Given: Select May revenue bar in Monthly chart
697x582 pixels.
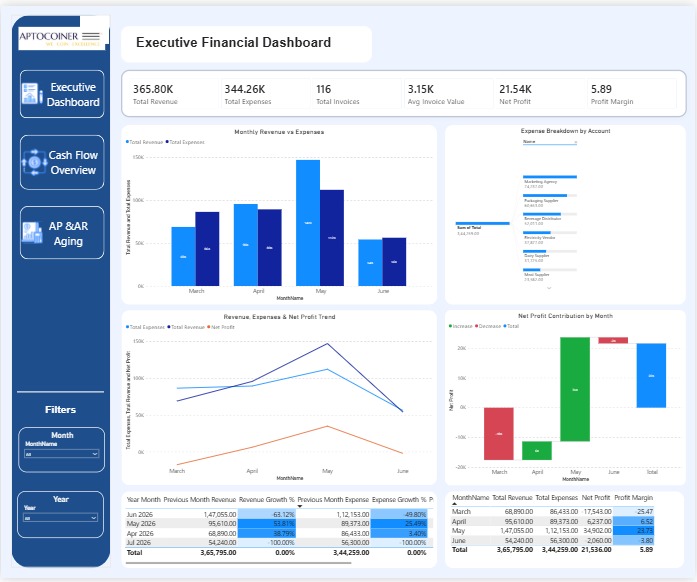Looking at the screenshot, I should click(x=308, y=223).
